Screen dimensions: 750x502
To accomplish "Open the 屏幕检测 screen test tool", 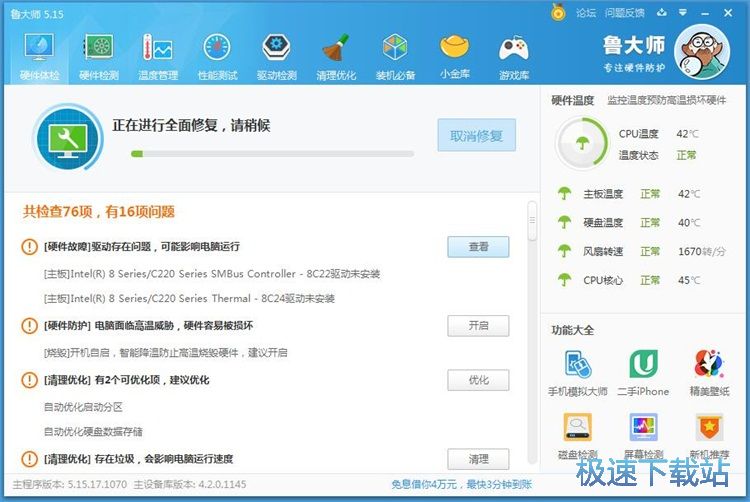I will click(643, 436).
